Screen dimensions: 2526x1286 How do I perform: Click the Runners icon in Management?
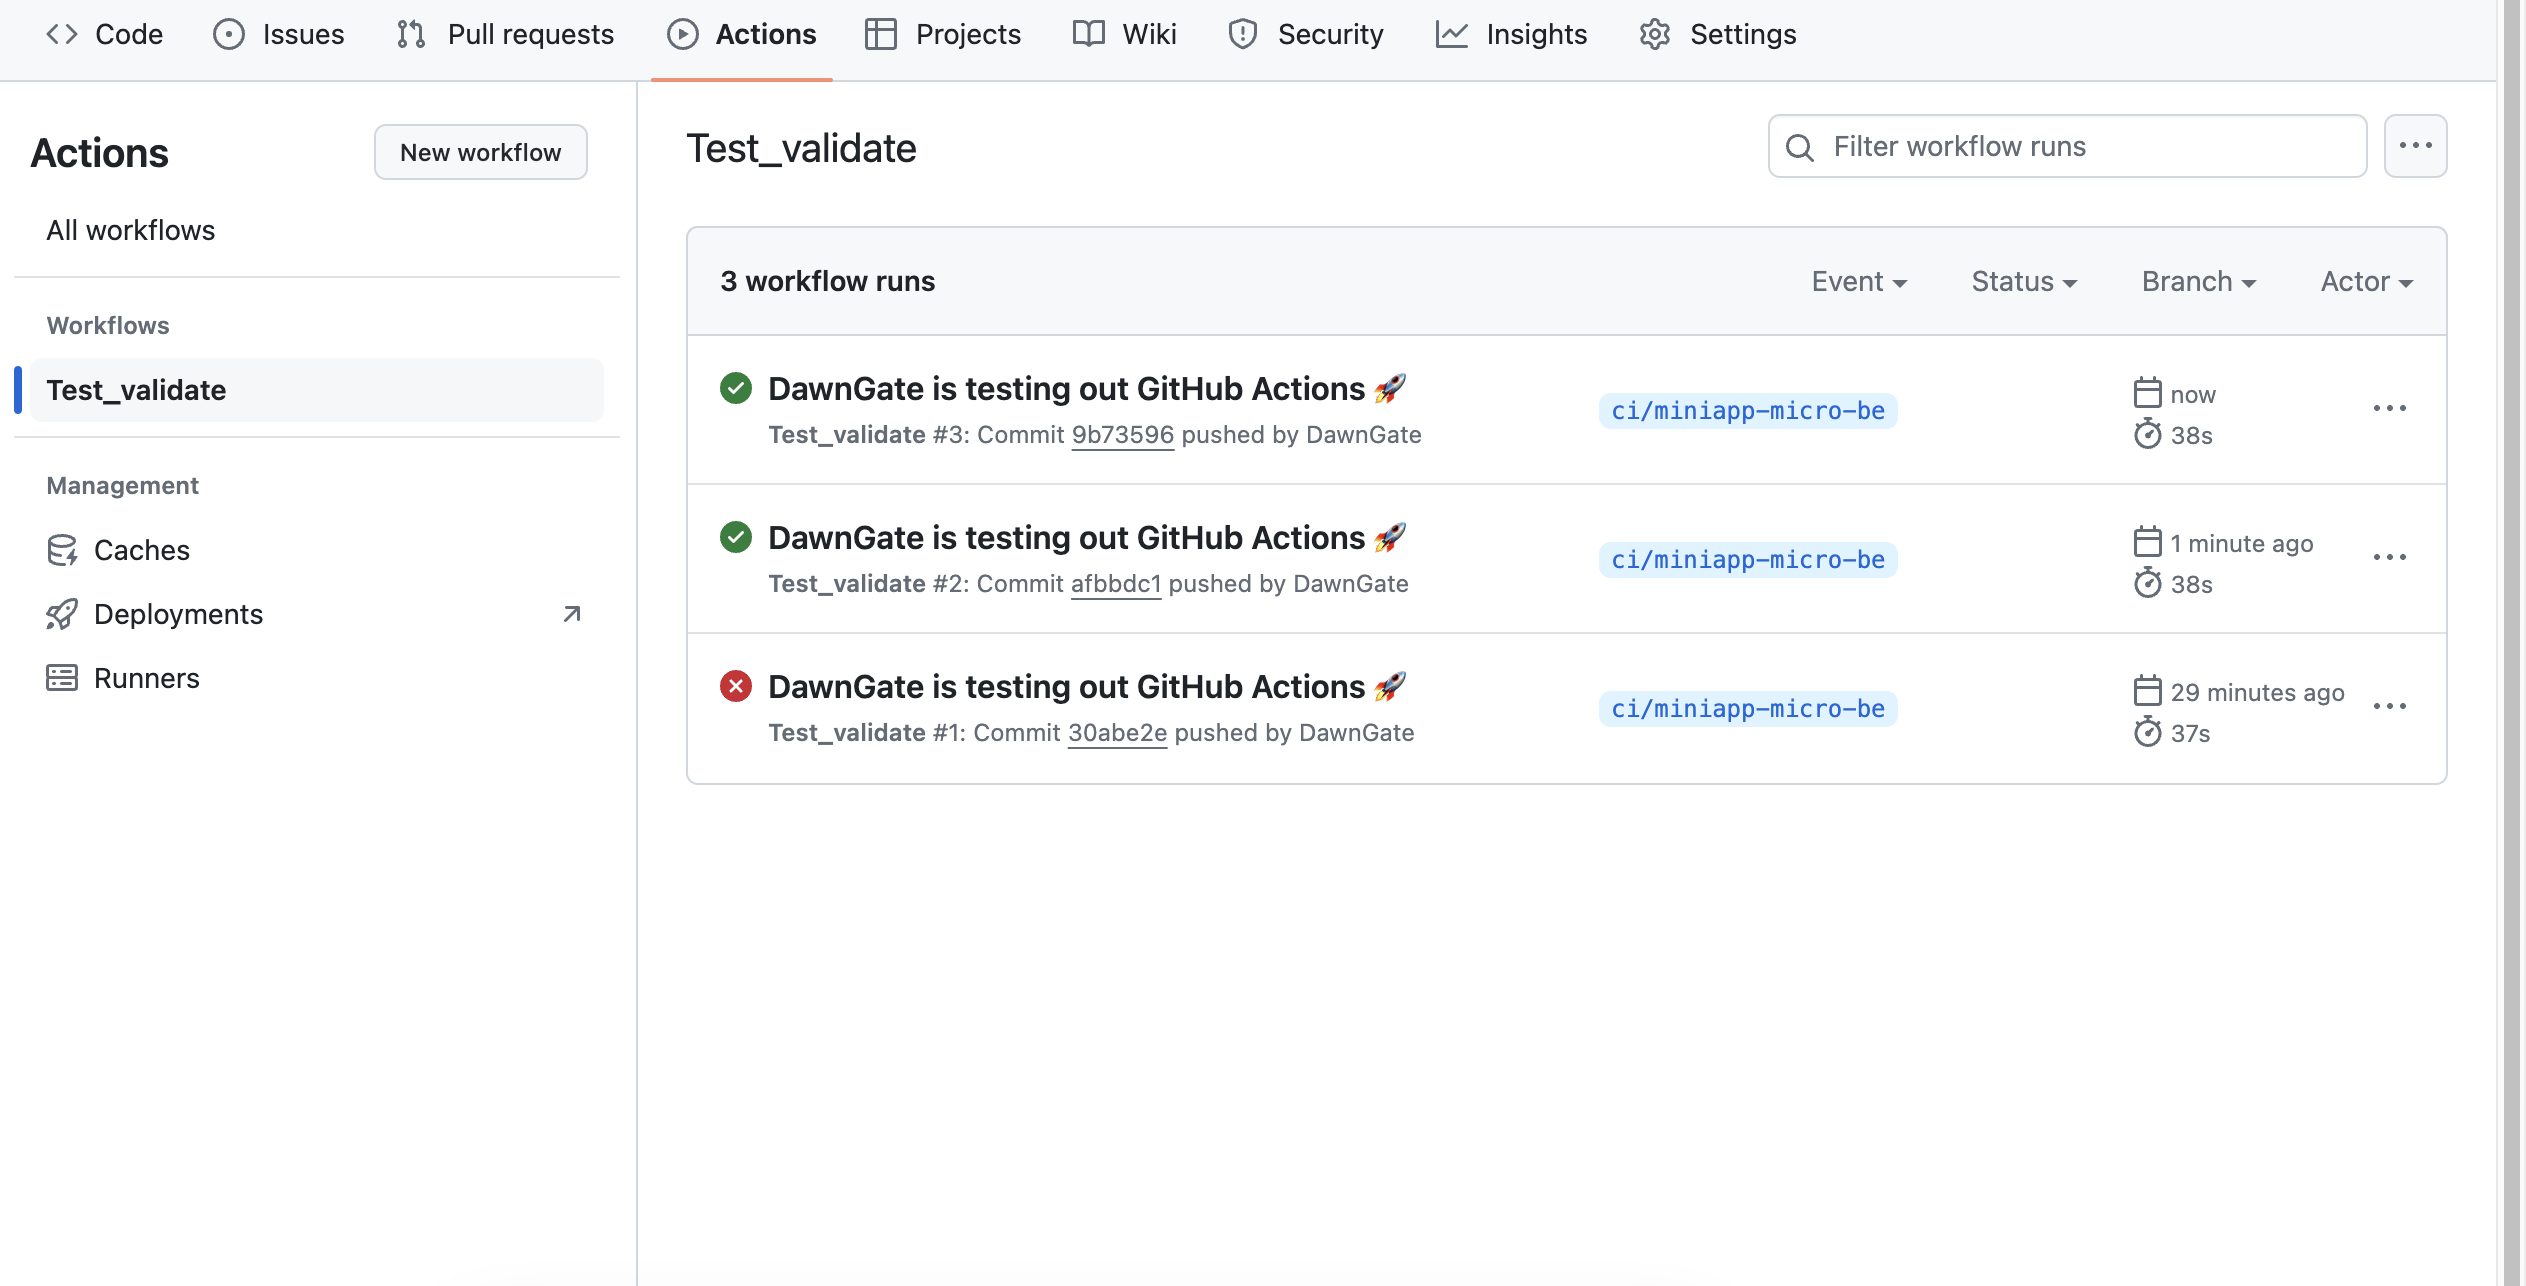tap(61, 674)
